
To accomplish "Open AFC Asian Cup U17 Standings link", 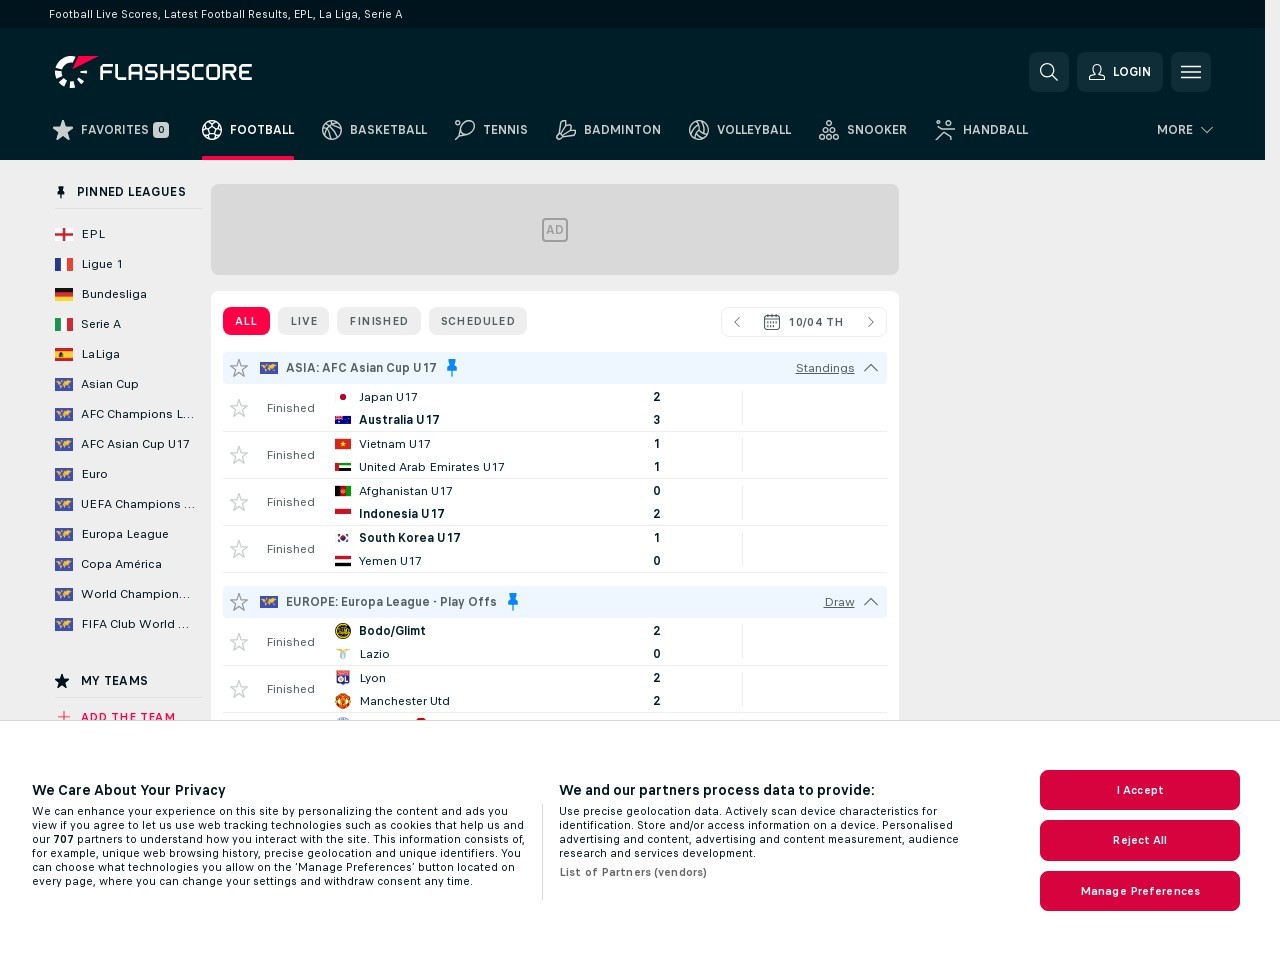I will point(825,368).
